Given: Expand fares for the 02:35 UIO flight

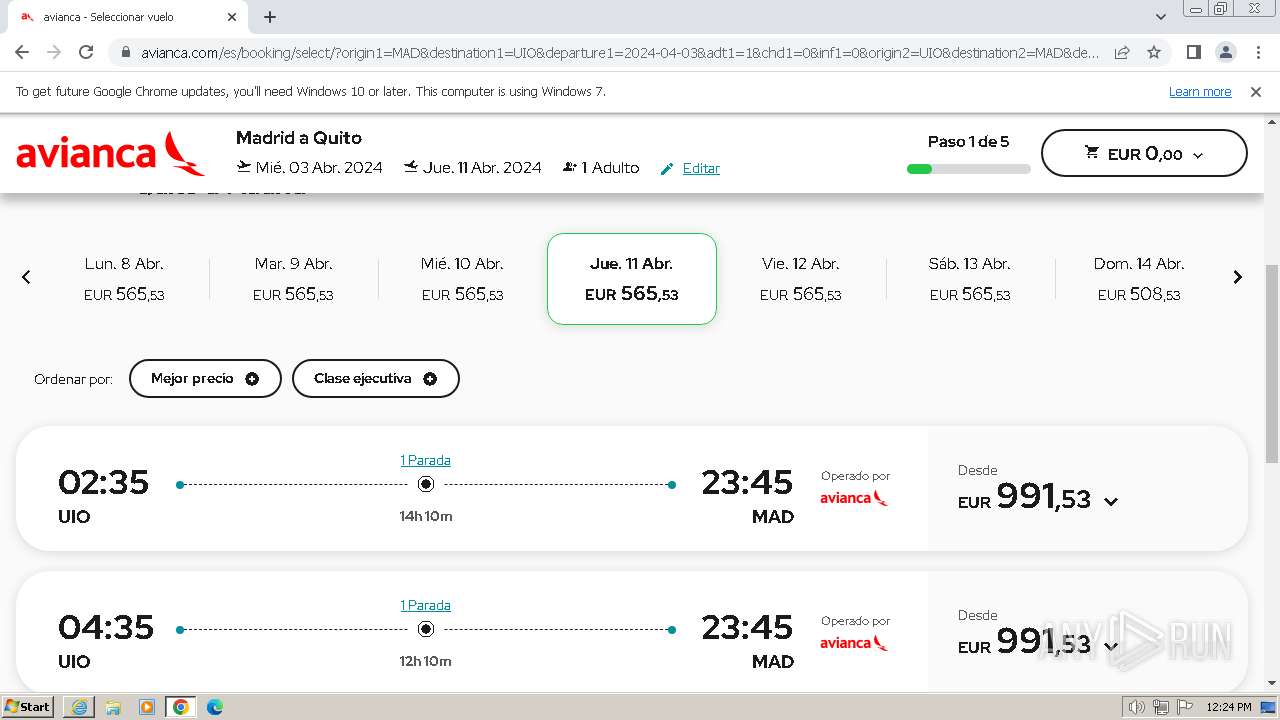Looking at the screenshot, I should (x=1110, y=501).
